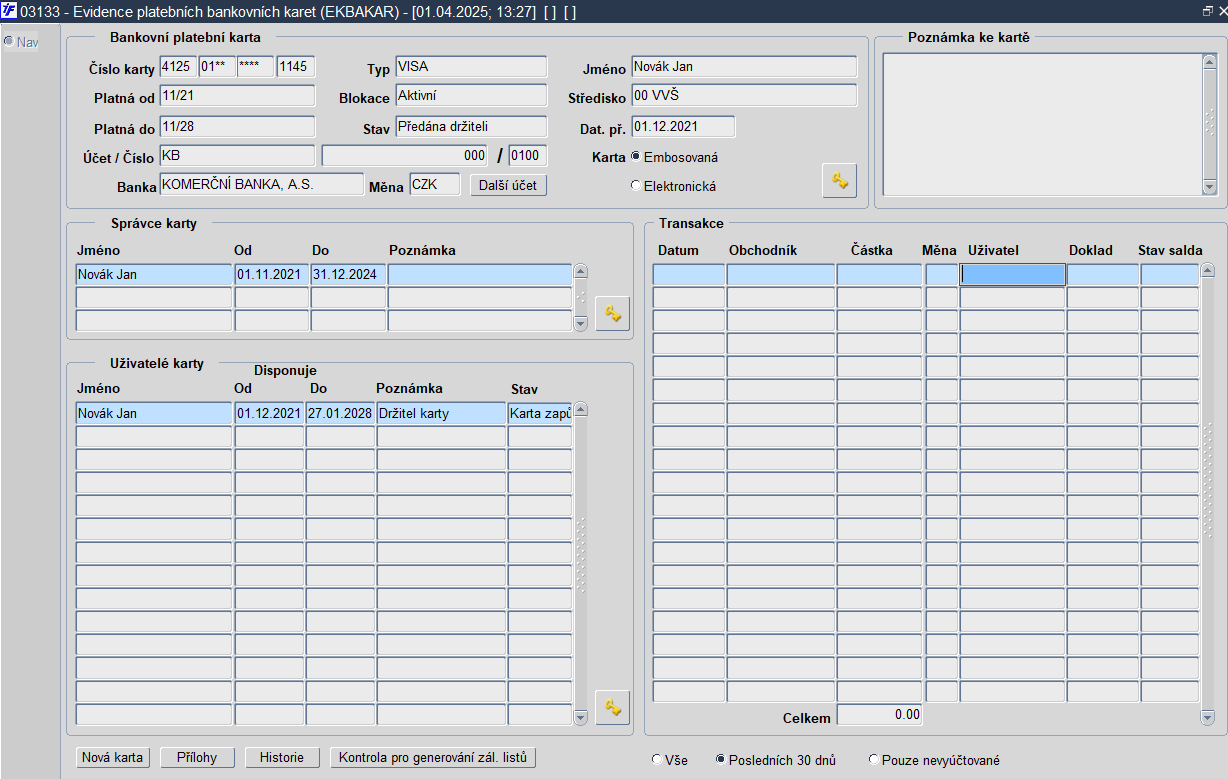Click the Dat. př. field 01.12.2021
Viewport: 1228px width, 779px height.
[683, 127]
